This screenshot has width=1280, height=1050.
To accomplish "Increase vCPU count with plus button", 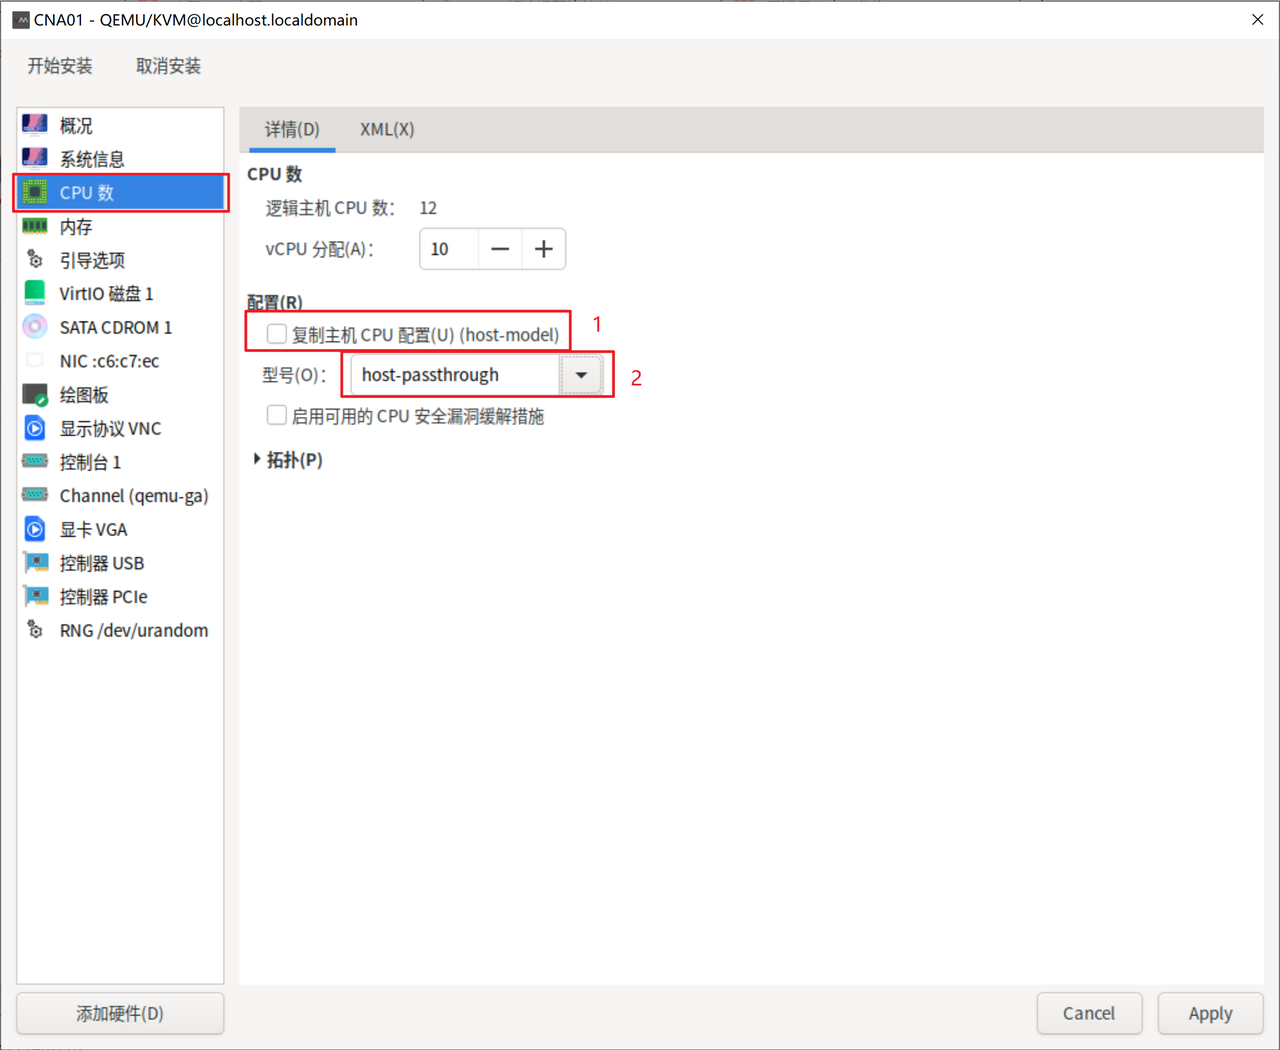I will (x=543, y=249).
